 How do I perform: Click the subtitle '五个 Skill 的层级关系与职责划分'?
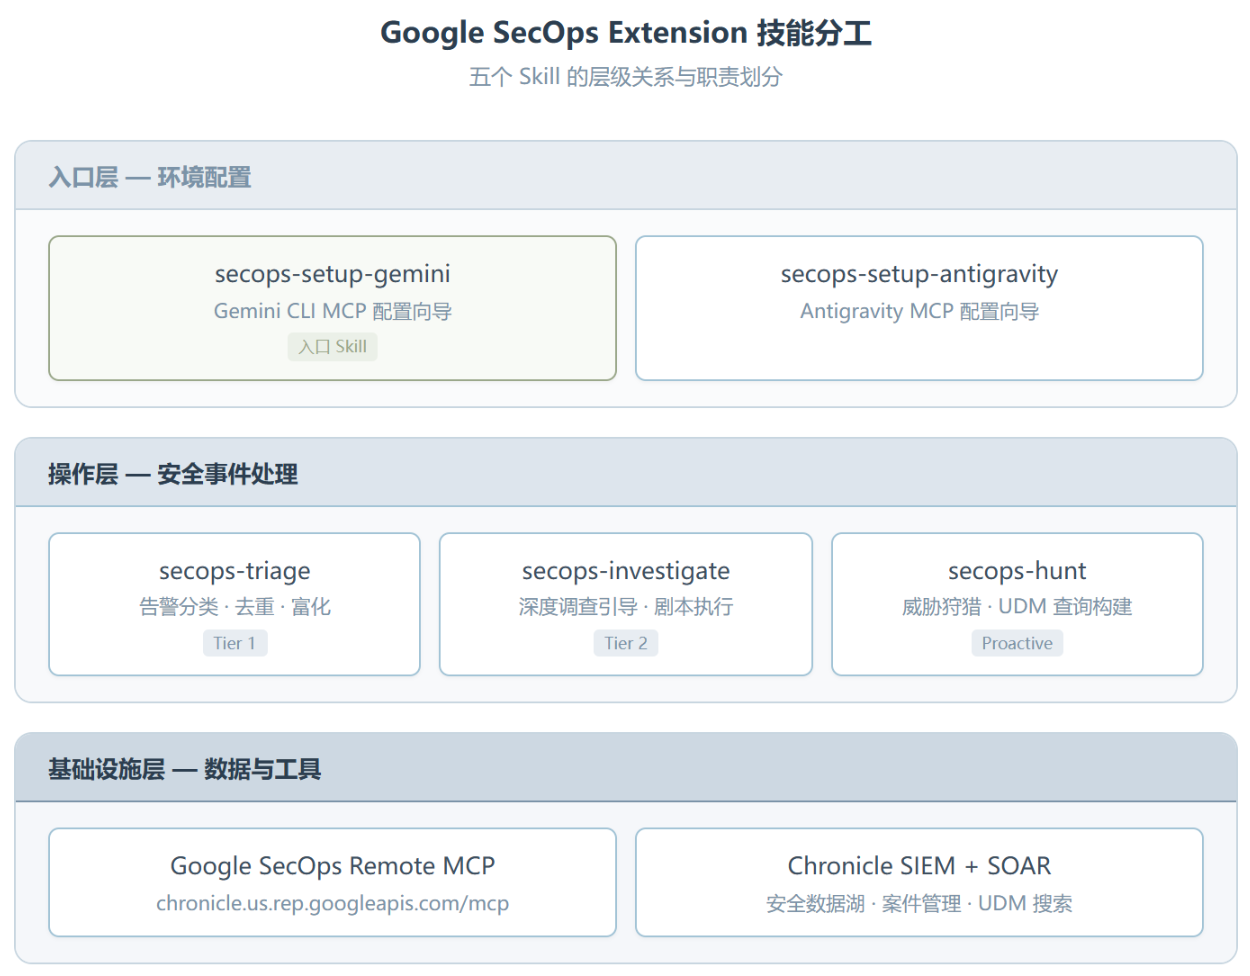pyautogui.click(x=626, y=77)
